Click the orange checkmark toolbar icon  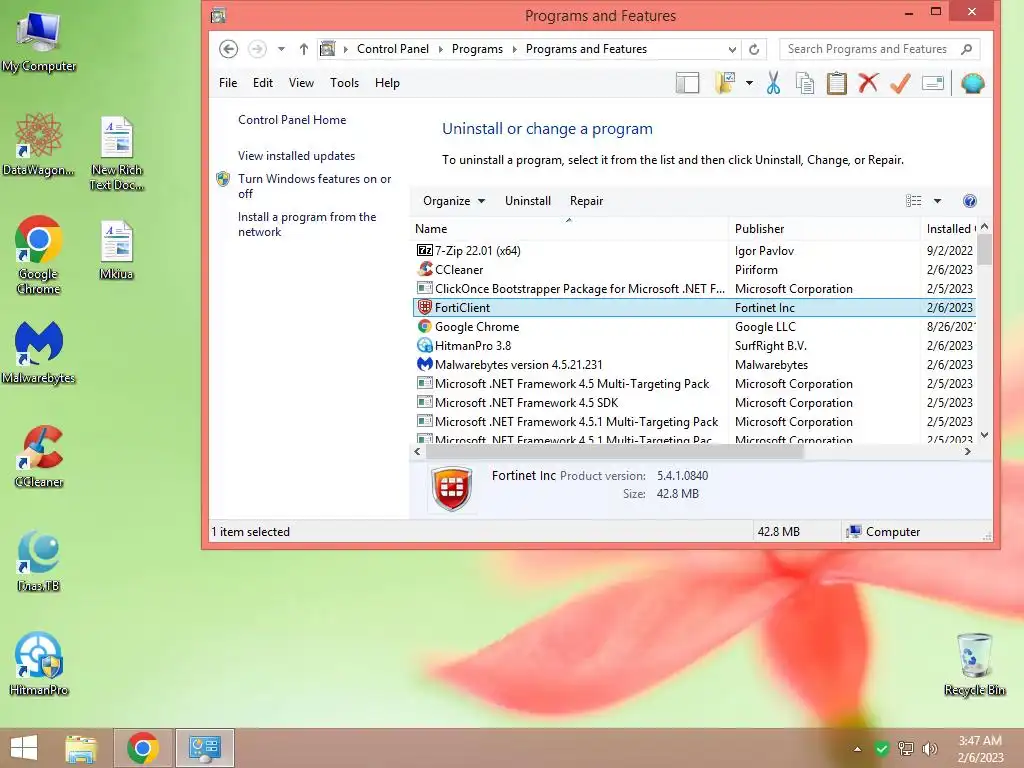coord(900,83)
